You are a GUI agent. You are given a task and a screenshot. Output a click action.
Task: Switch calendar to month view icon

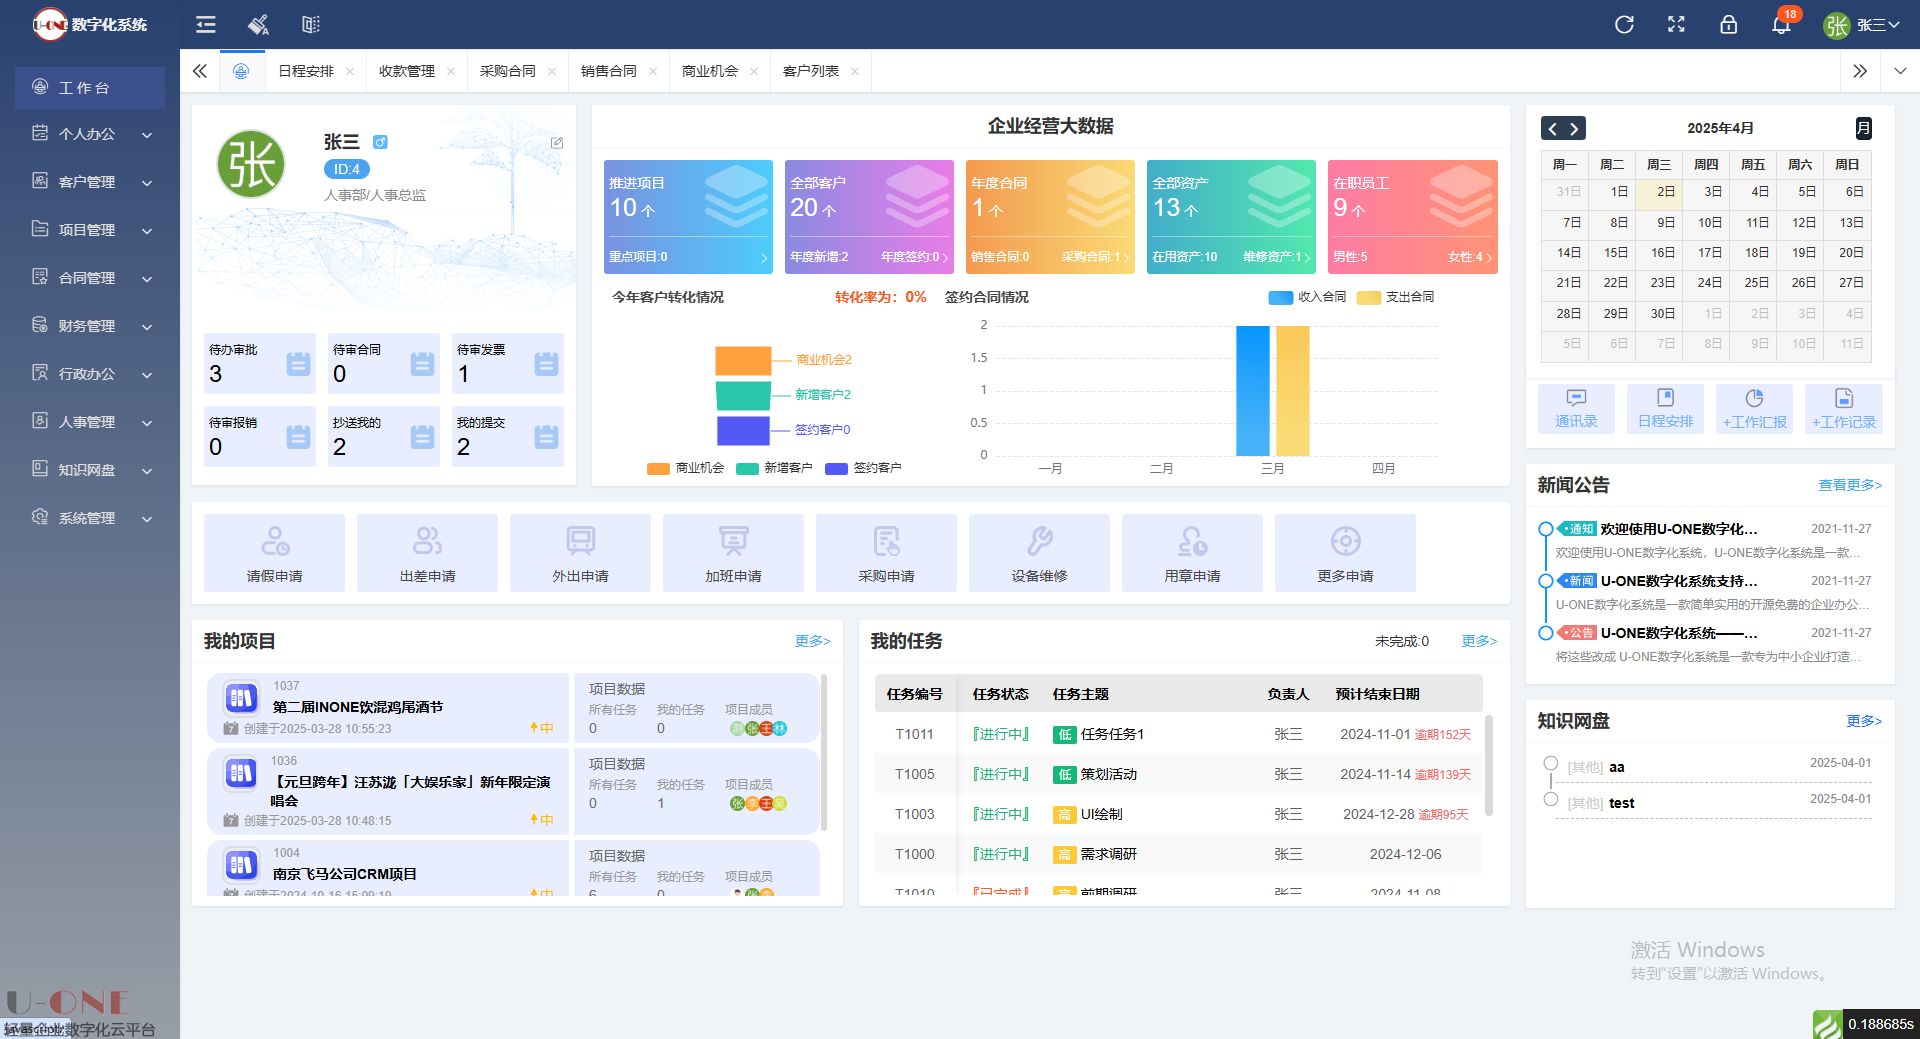point(1863,128)
